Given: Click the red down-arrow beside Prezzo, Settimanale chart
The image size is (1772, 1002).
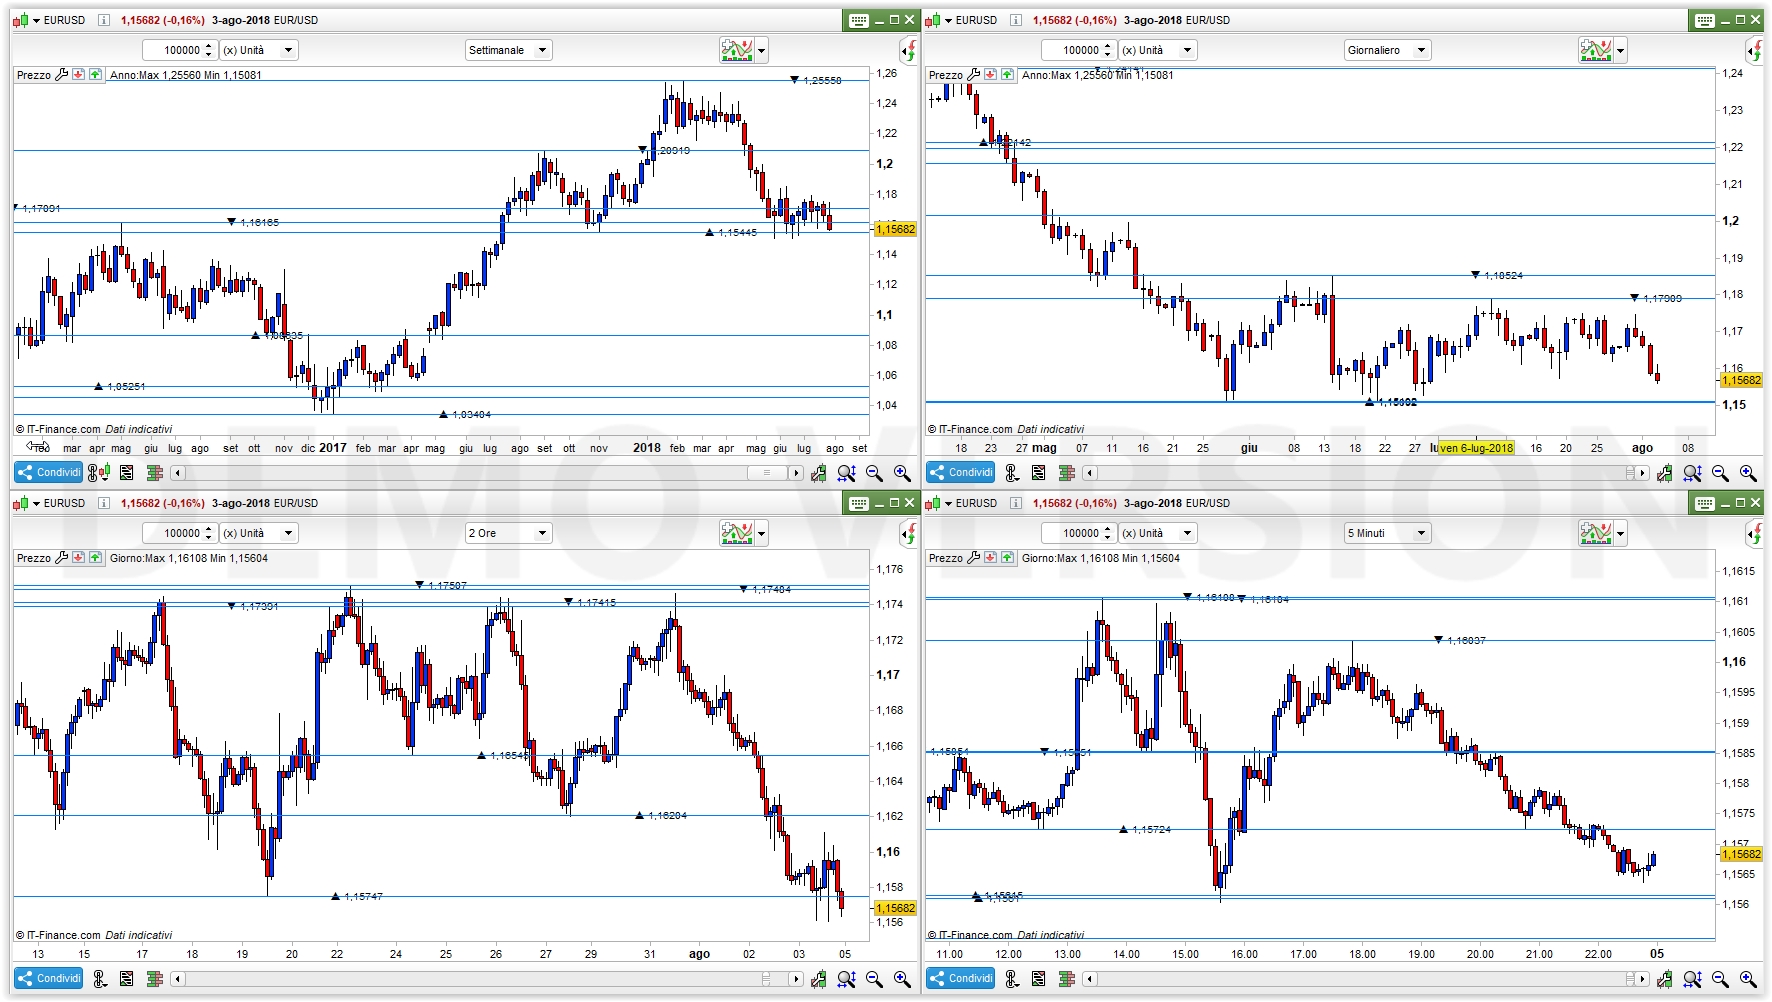Looking at the screenshot, I should (x=79, y=75).
